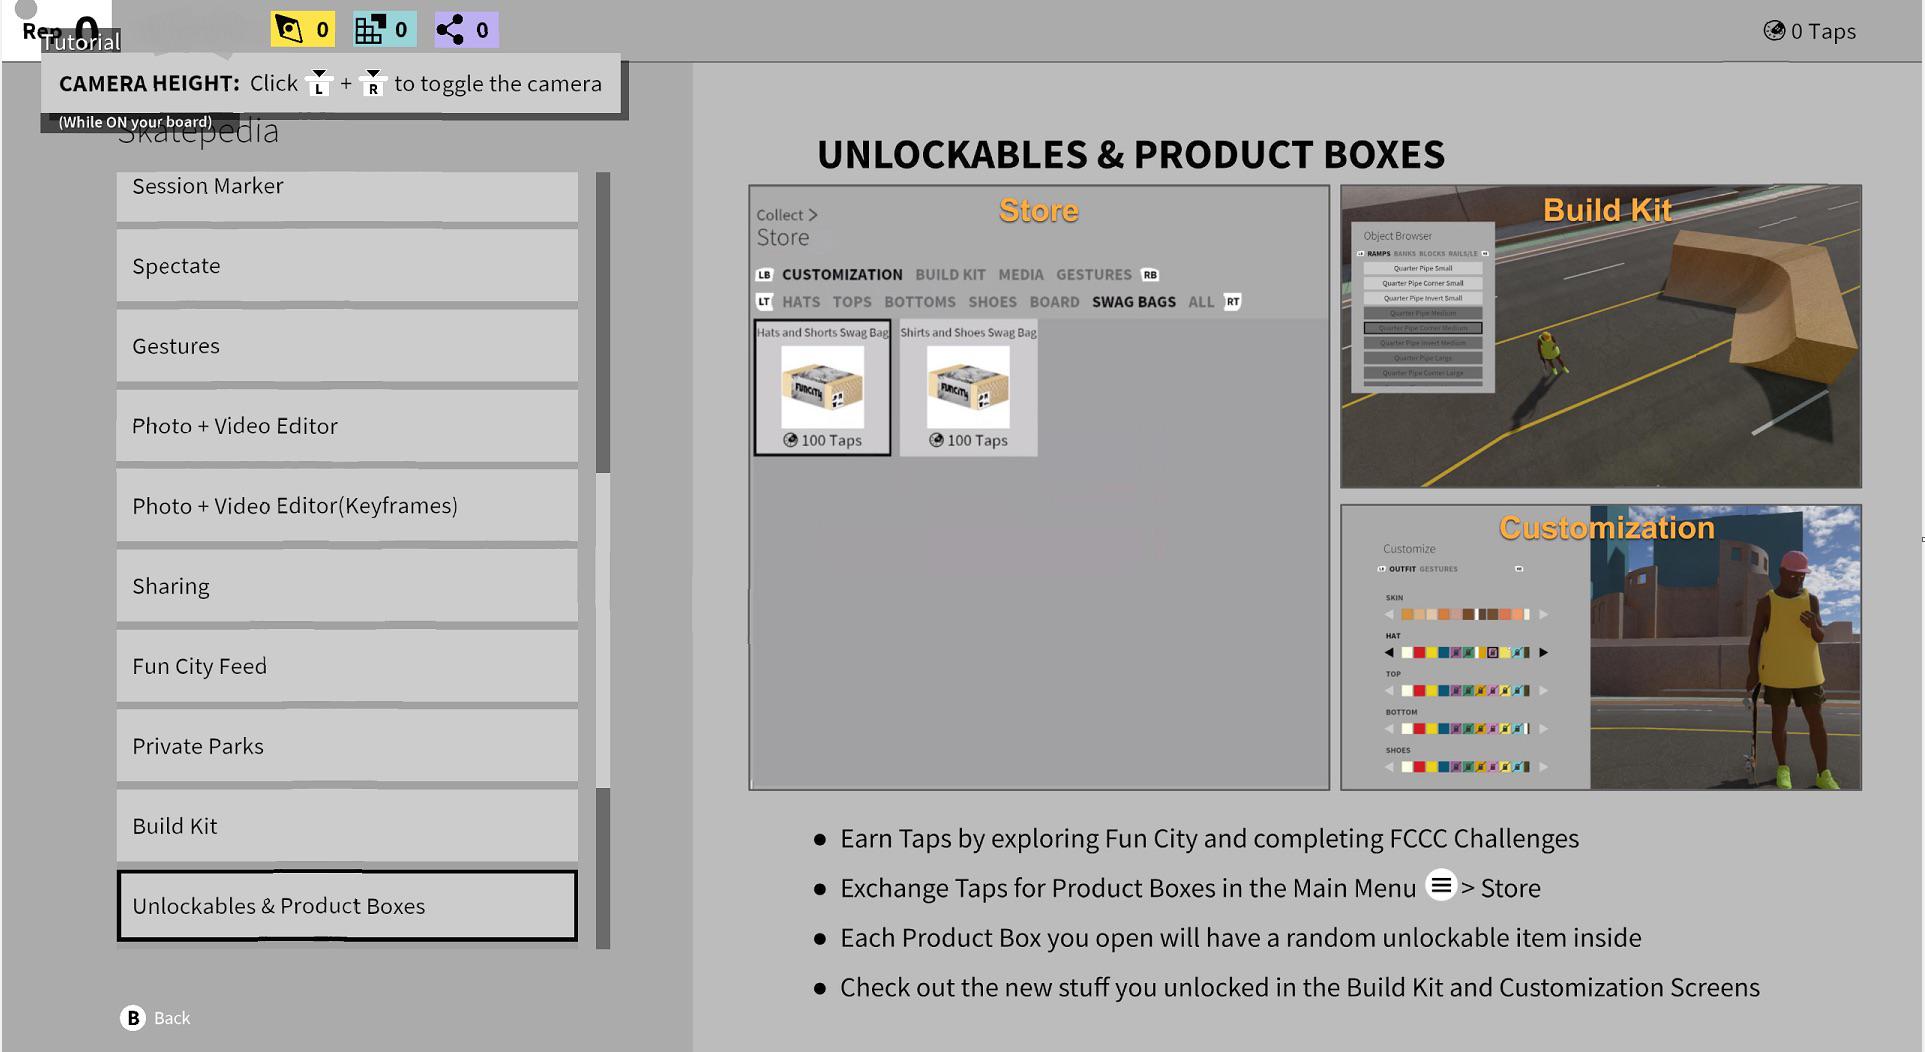Click the yellow challenge flag counter icon

pos(289,30)
